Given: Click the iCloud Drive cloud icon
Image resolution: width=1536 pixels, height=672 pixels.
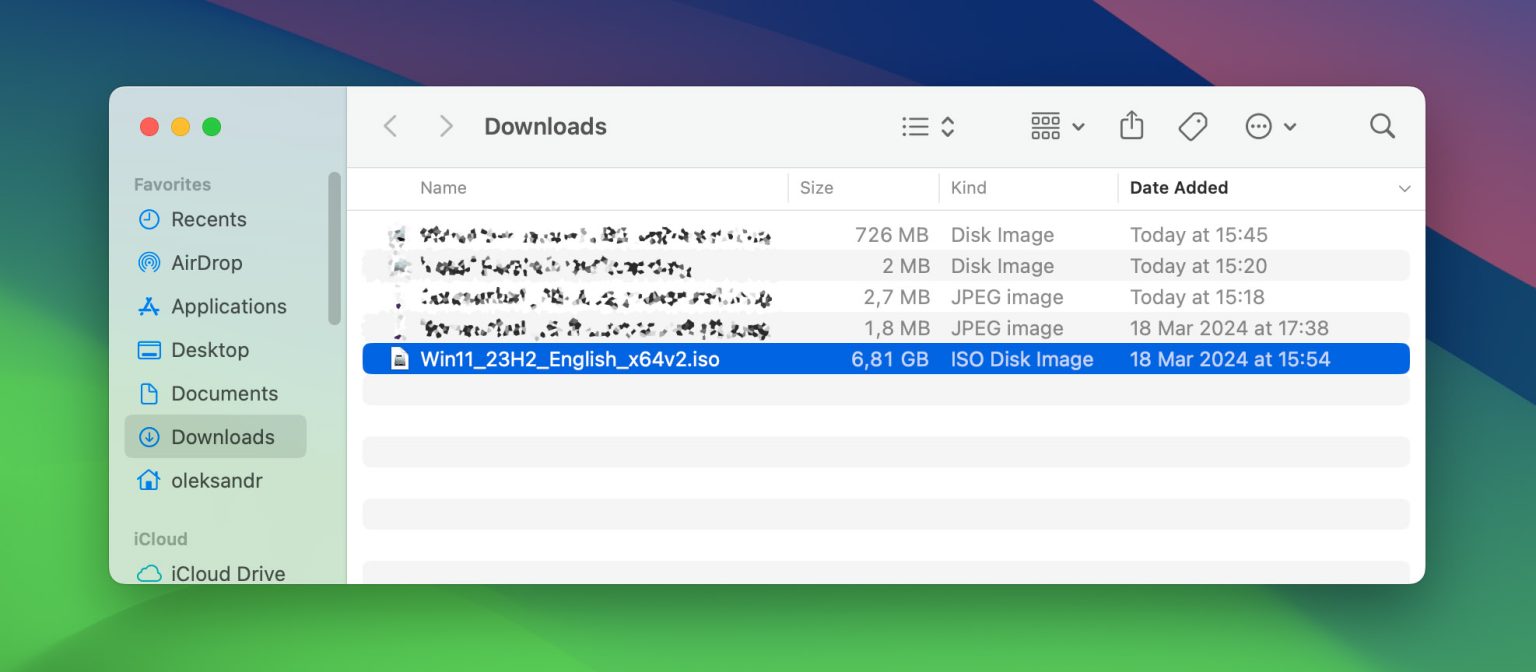Looking at the screenshot, I should [x=149, y=574].
